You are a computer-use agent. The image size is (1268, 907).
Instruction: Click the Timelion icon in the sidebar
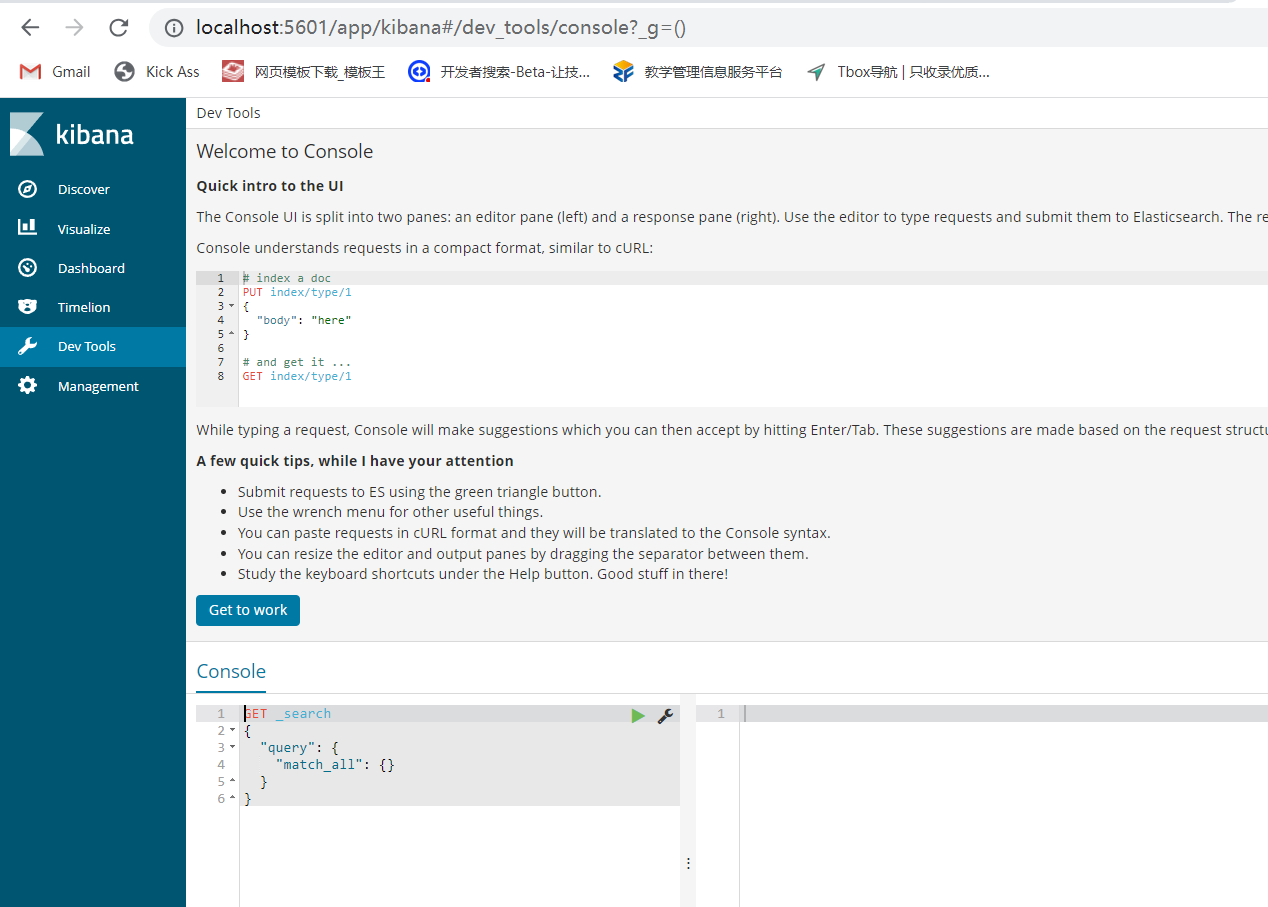tap(28, 307)
